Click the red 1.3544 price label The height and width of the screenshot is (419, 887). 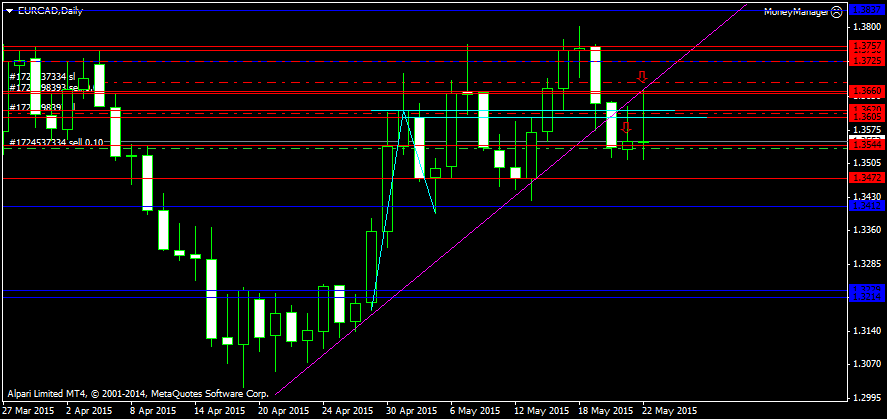coord(867,146)
